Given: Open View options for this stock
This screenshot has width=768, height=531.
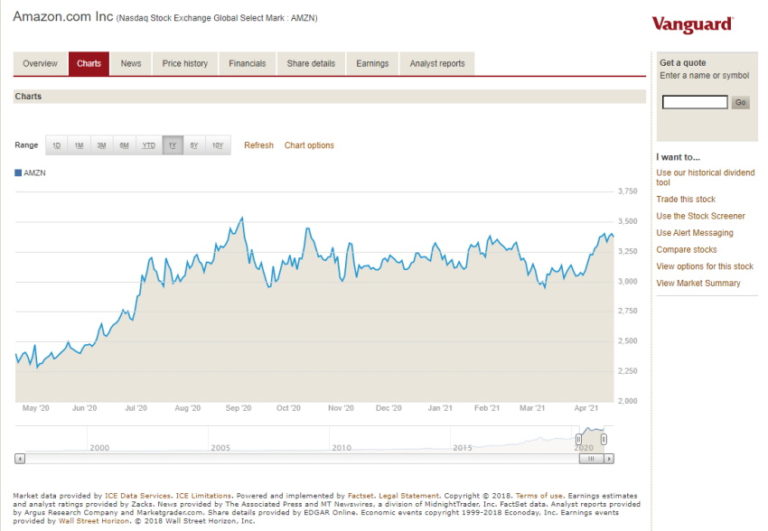Looking at the screenshot, I should 704,266.
